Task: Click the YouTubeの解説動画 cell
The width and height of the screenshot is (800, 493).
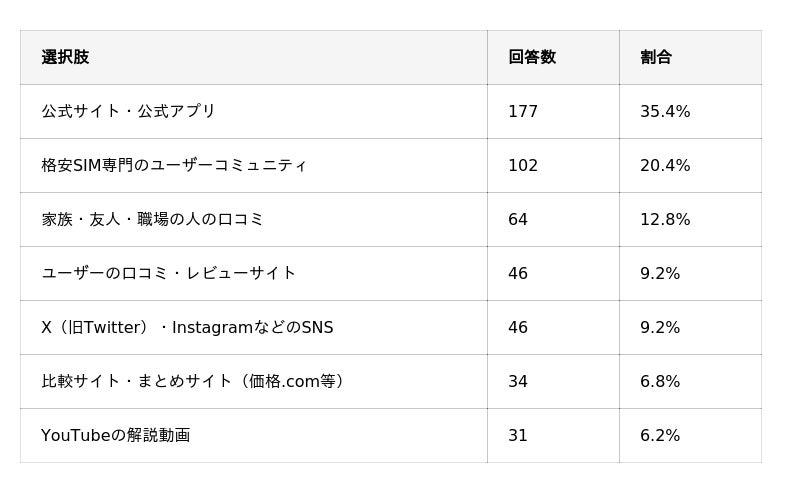Action: click(115, 436)
